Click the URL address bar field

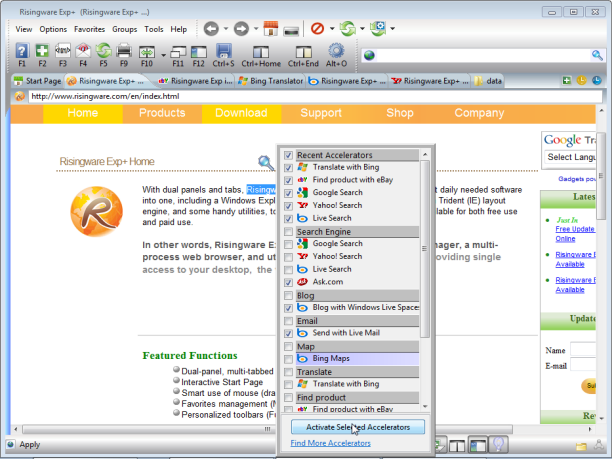click(x=300, y=96)
